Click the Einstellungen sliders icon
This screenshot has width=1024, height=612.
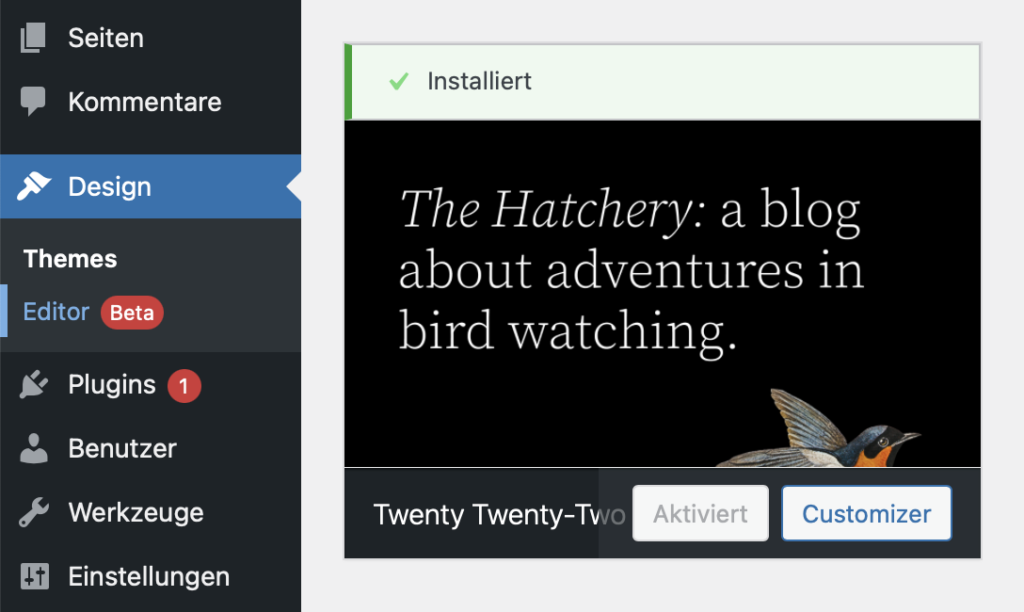pyautogui.click(x=33, y=577)
